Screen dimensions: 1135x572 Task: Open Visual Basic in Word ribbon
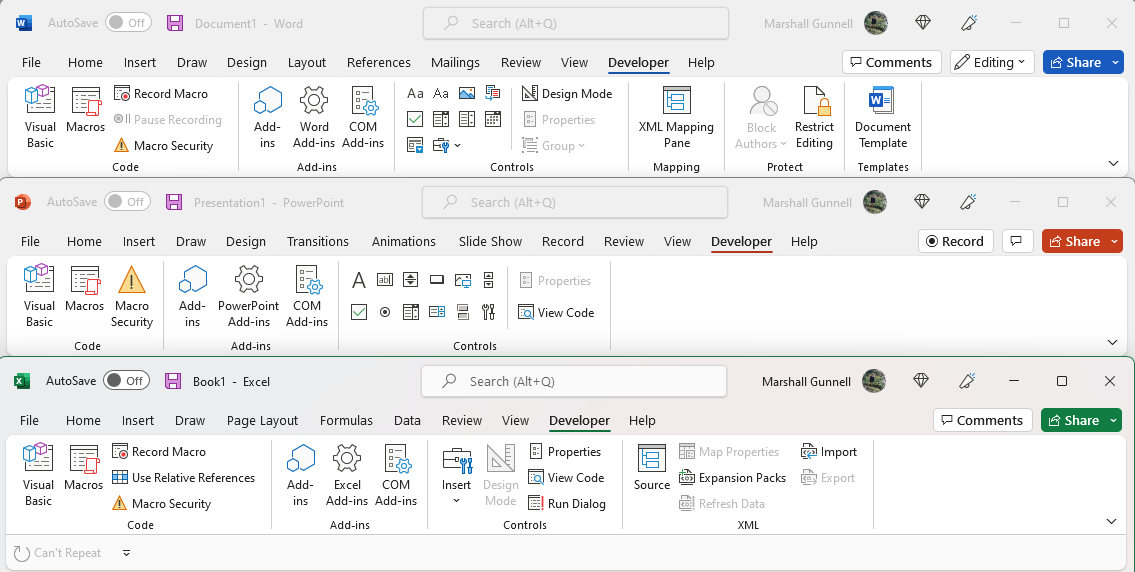(x=40, y=117)
